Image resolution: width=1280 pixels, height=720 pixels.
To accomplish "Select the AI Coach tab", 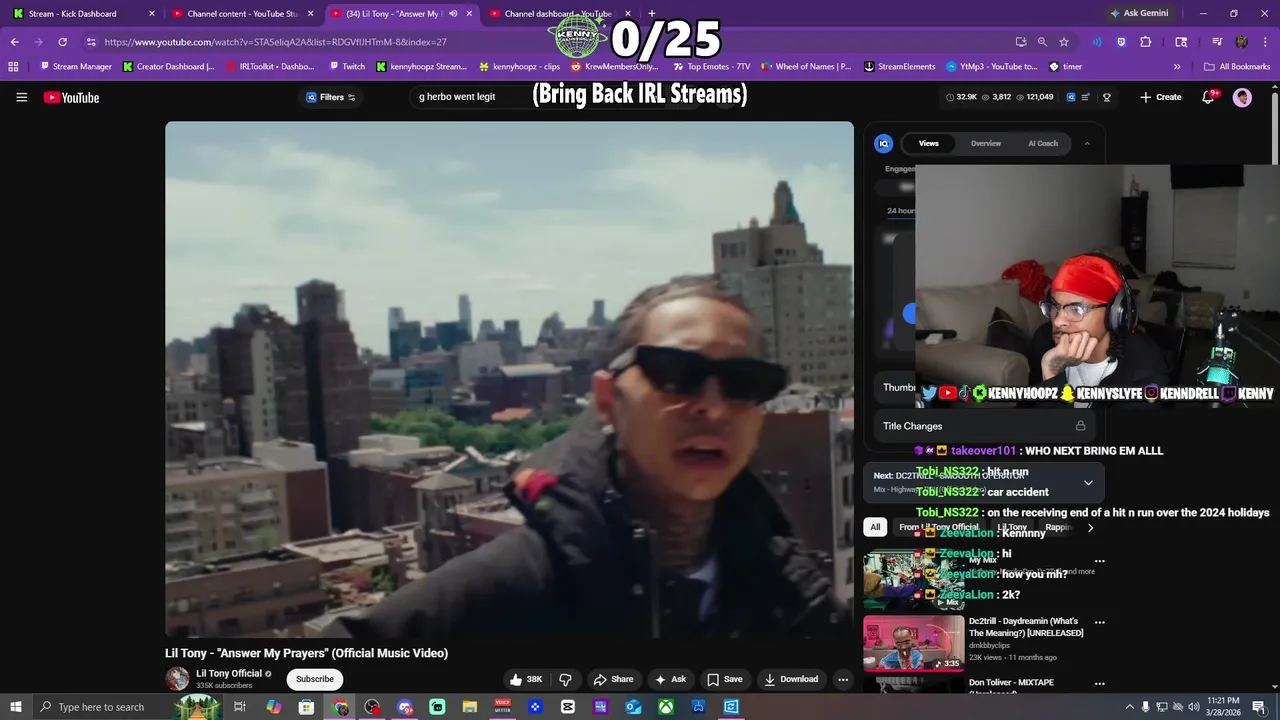I will (1043, 144).
